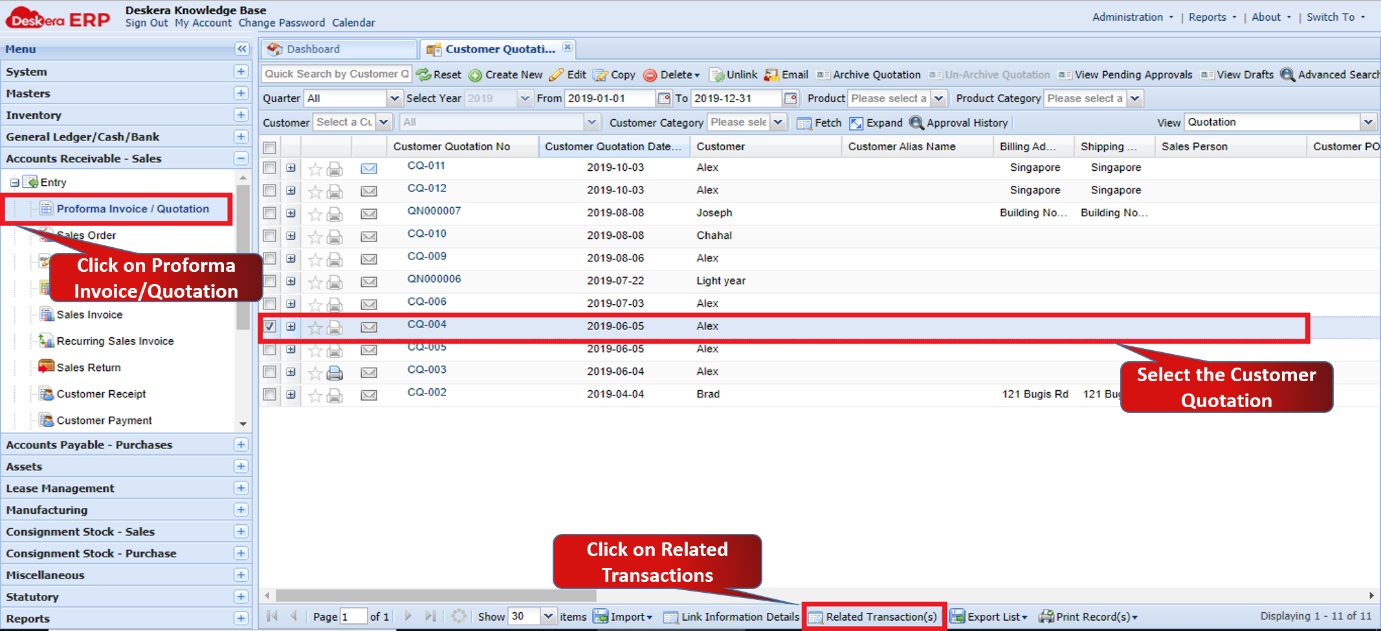Open the Product Category dropdown
Image resolution: width=1381 pixels, height=631 pixels.
(x=1134, y=99)
